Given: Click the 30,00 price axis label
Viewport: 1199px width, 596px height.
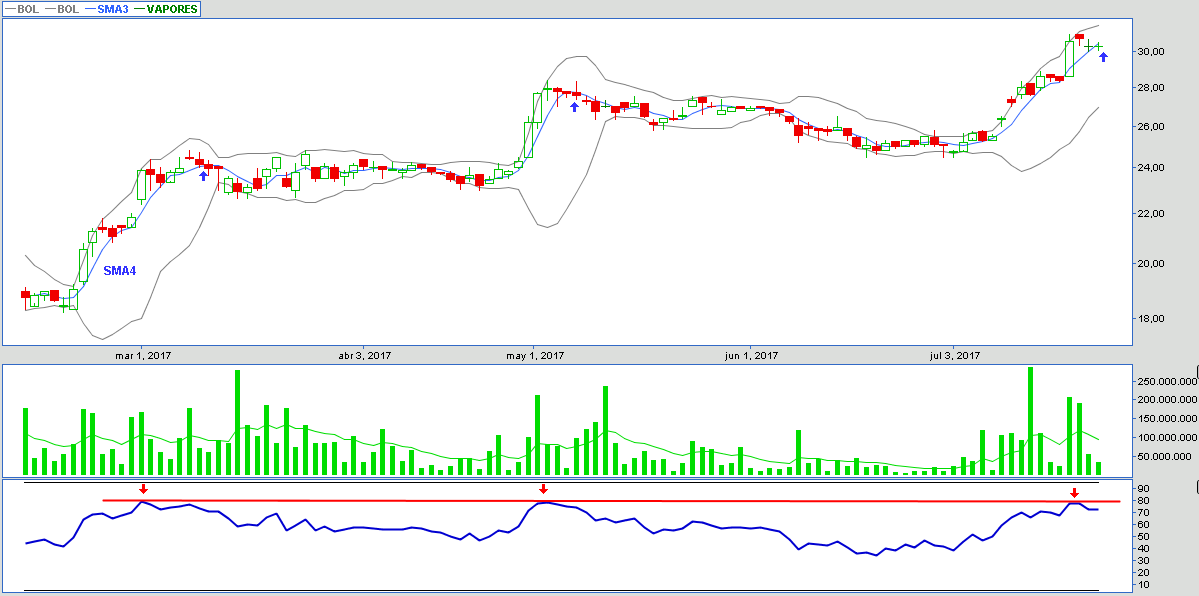Looking at the screenshot, I should click(x=1151, y=51).
